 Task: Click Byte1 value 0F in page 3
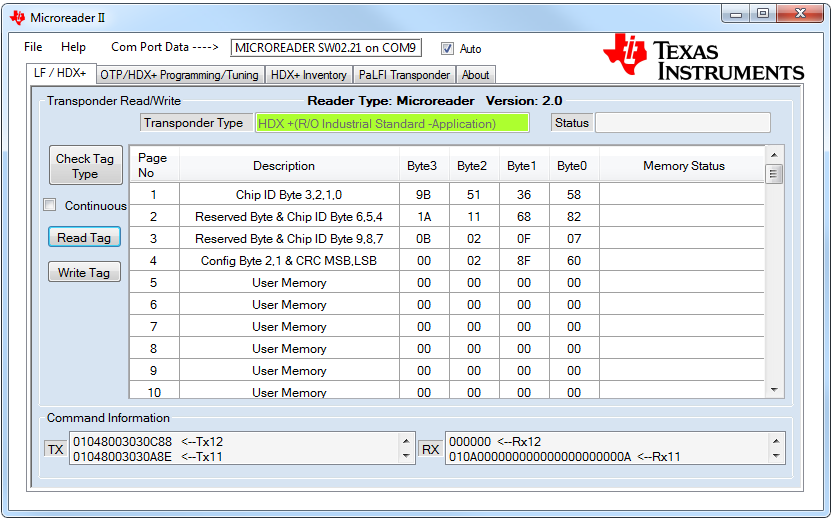pyautogui.click(x=524, y=239)
